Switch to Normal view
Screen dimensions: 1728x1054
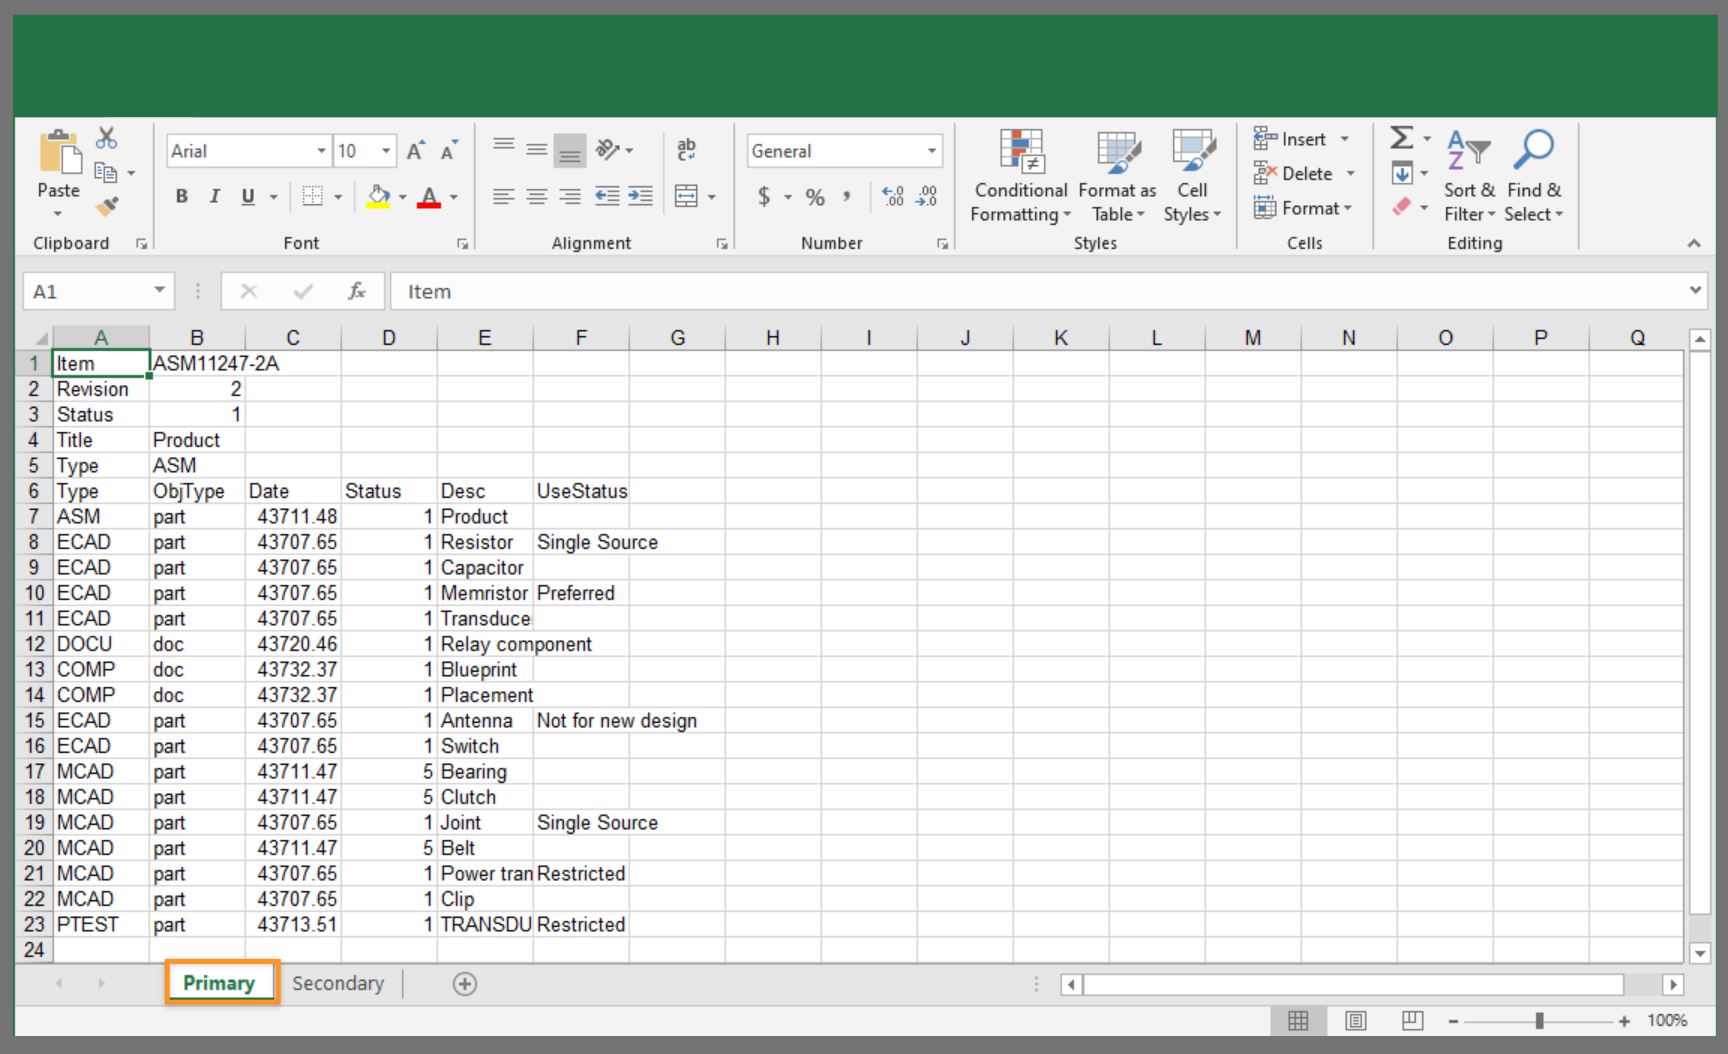[1298, 1020]
